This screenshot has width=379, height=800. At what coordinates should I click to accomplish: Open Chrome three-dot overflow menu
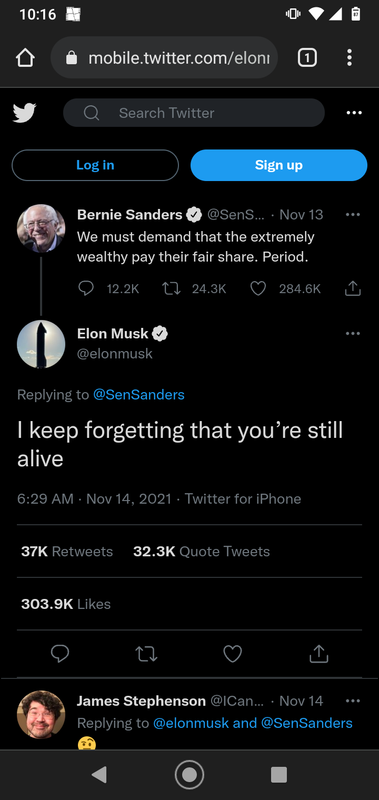349,58
